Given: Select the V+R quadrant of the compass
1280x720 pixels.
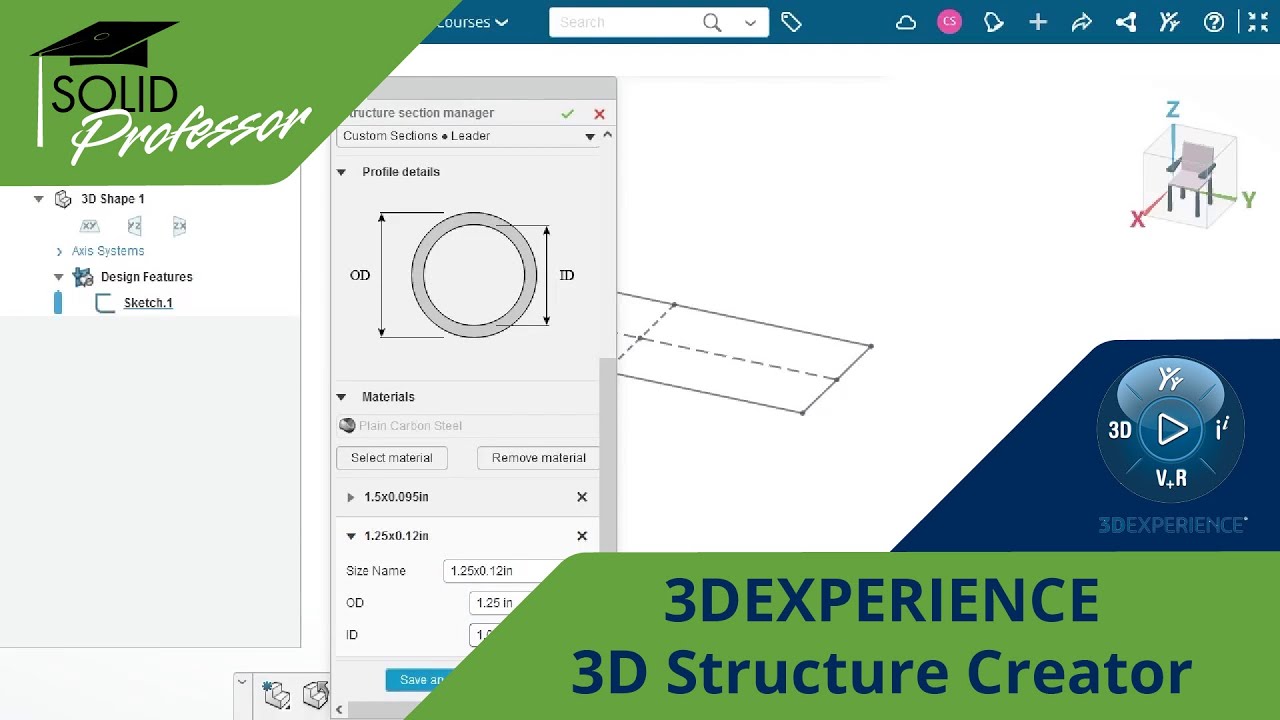Looking at the screenshot, I should point(1171,479).
